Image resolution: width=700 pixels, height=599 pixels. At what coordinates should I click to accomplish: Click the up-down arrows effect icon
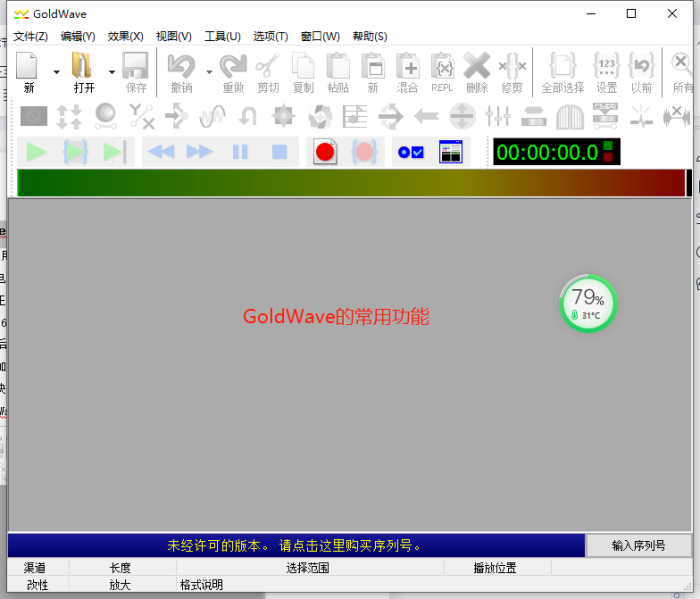tap(69, 116)
